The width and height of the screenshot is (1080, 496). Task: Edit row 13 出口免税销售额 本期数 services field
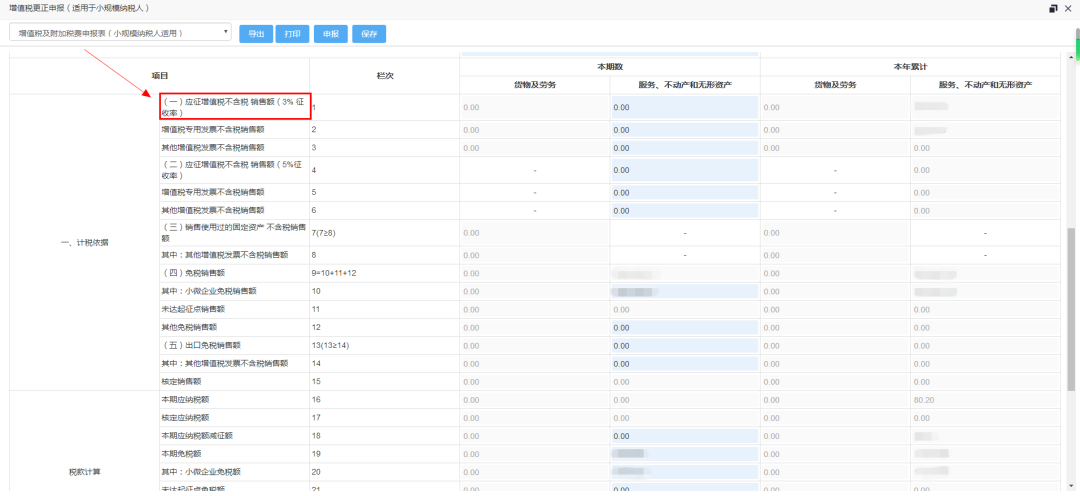685,345
